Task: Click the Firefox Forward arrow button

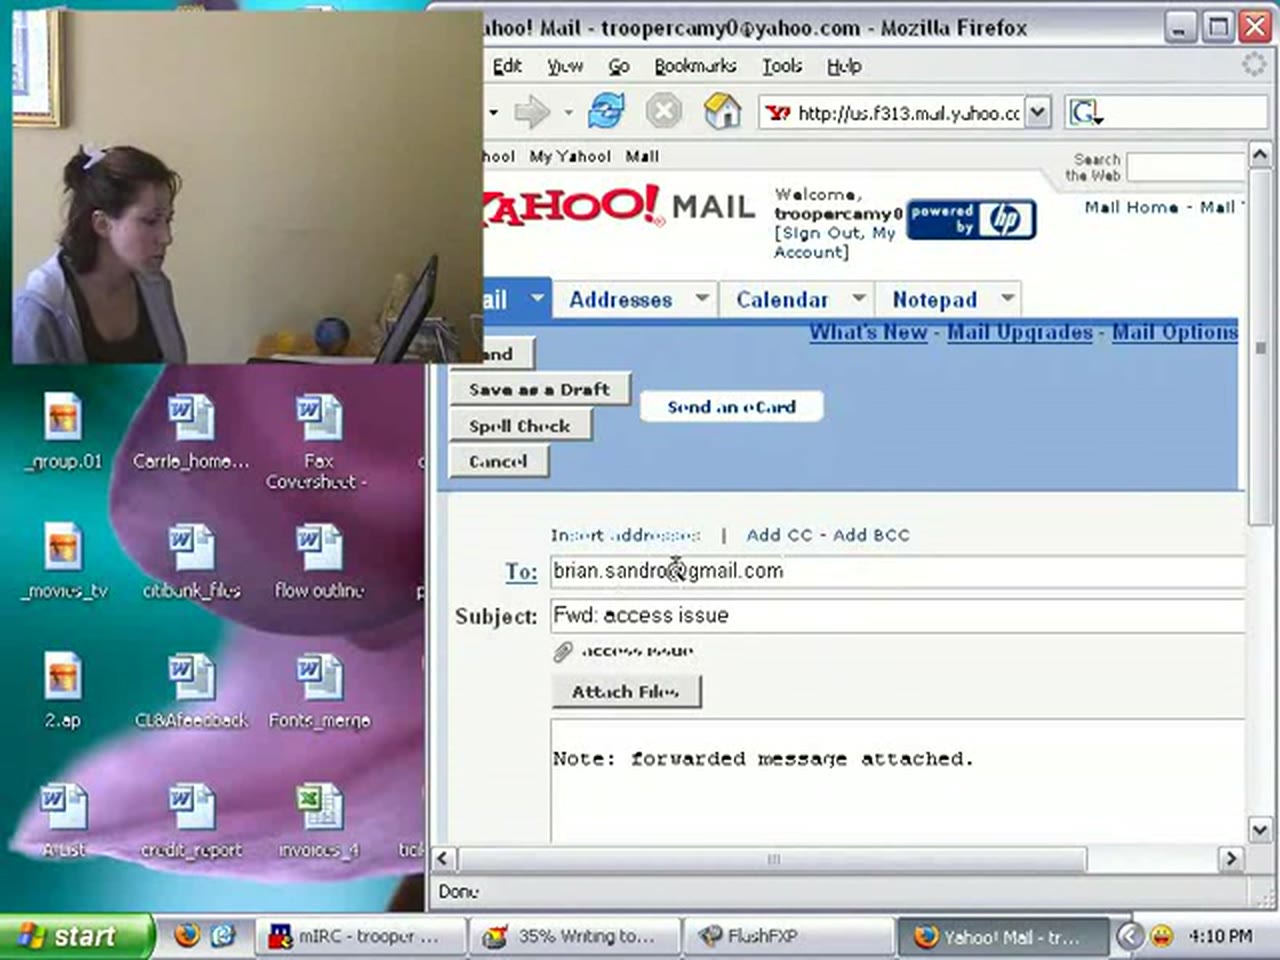Action: pos(532,112)
